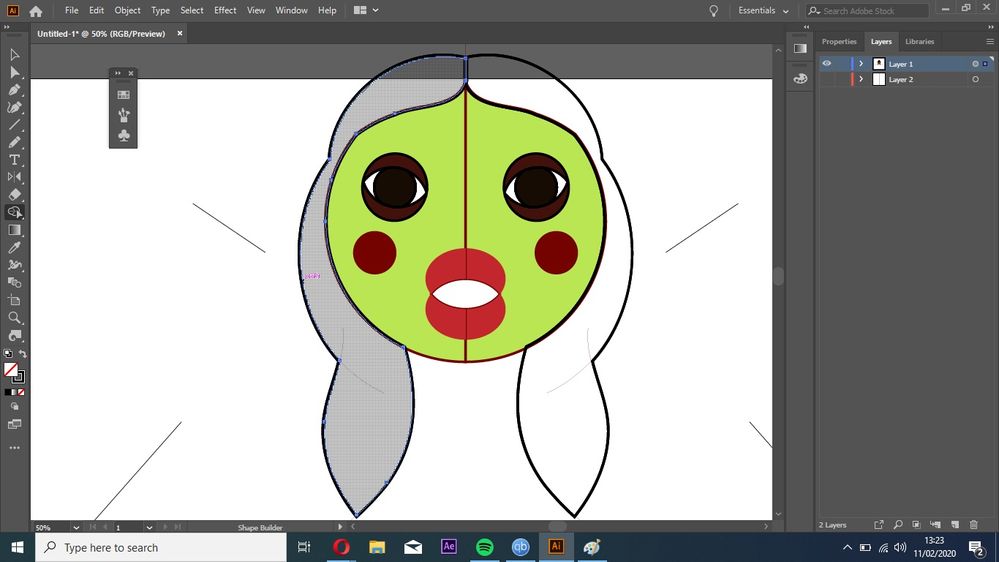
Task: Pick the Type tool
Action: click(15, 160)
